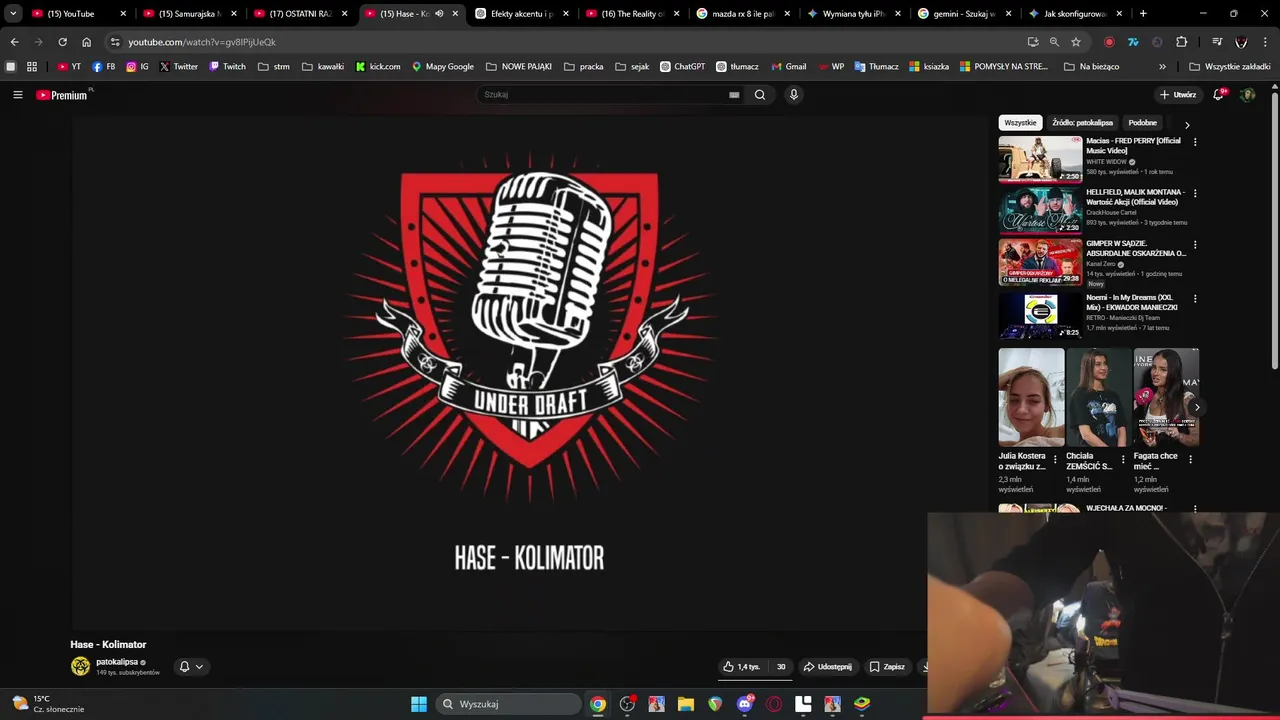This screenshot has height=720, width=1280.
Task: Like the video with thumbs up
Action: click(741, 667)
